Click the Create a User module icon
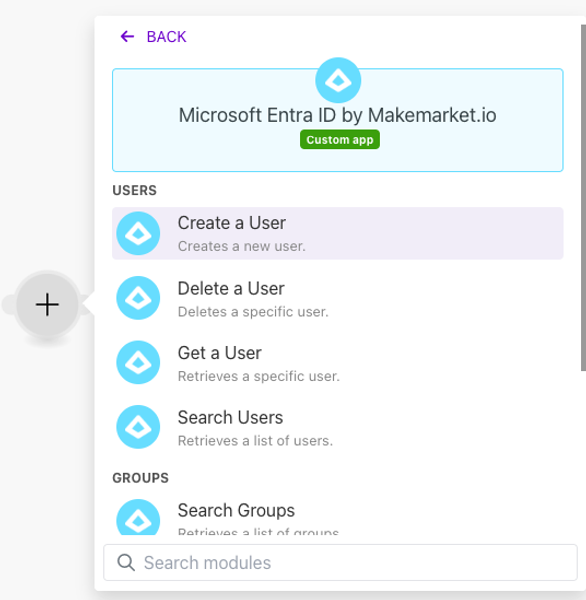 point(138,233)
